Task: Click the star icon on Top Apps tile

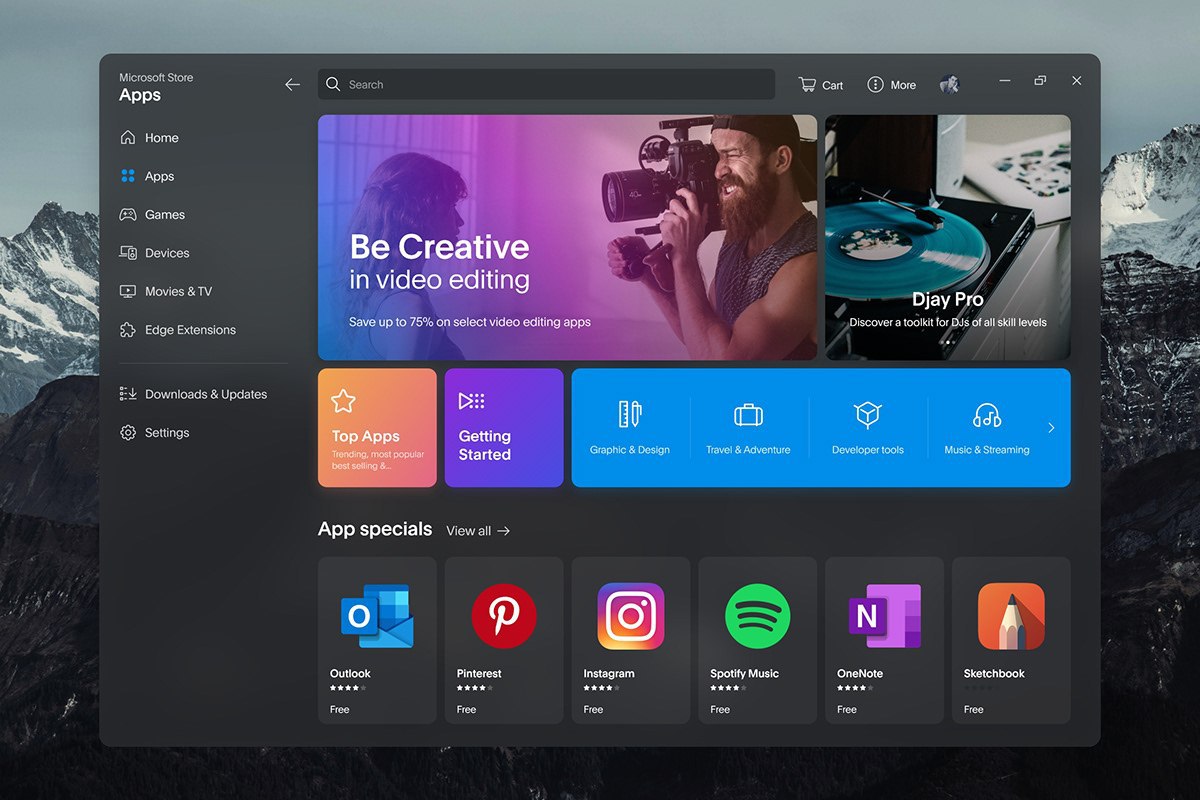Action: pos(344,401)
